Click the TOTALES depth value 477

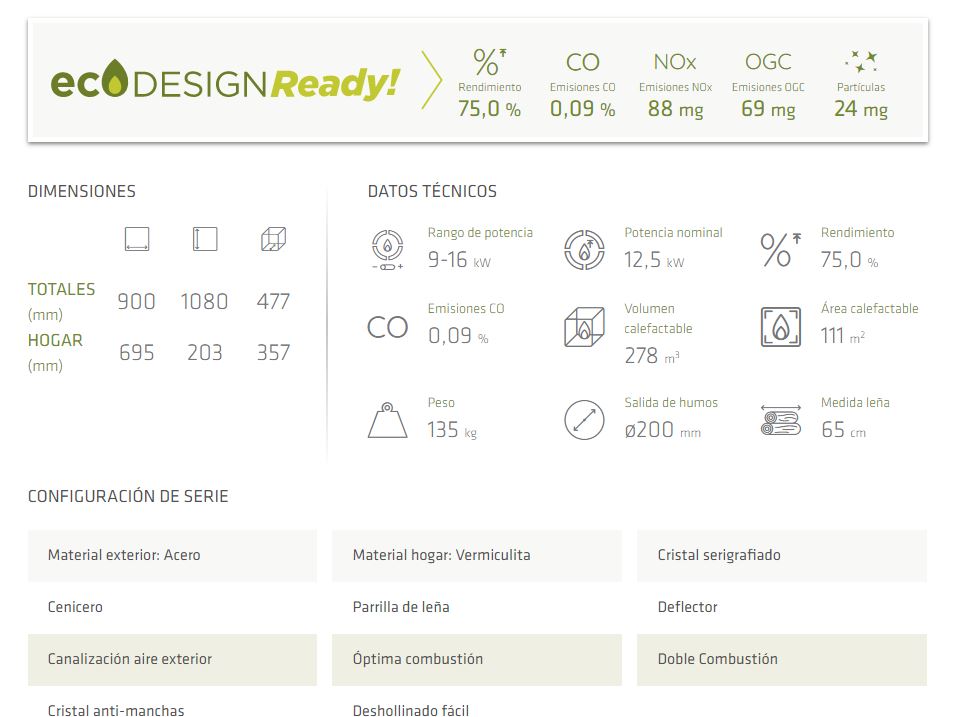(x=273, y=302)
